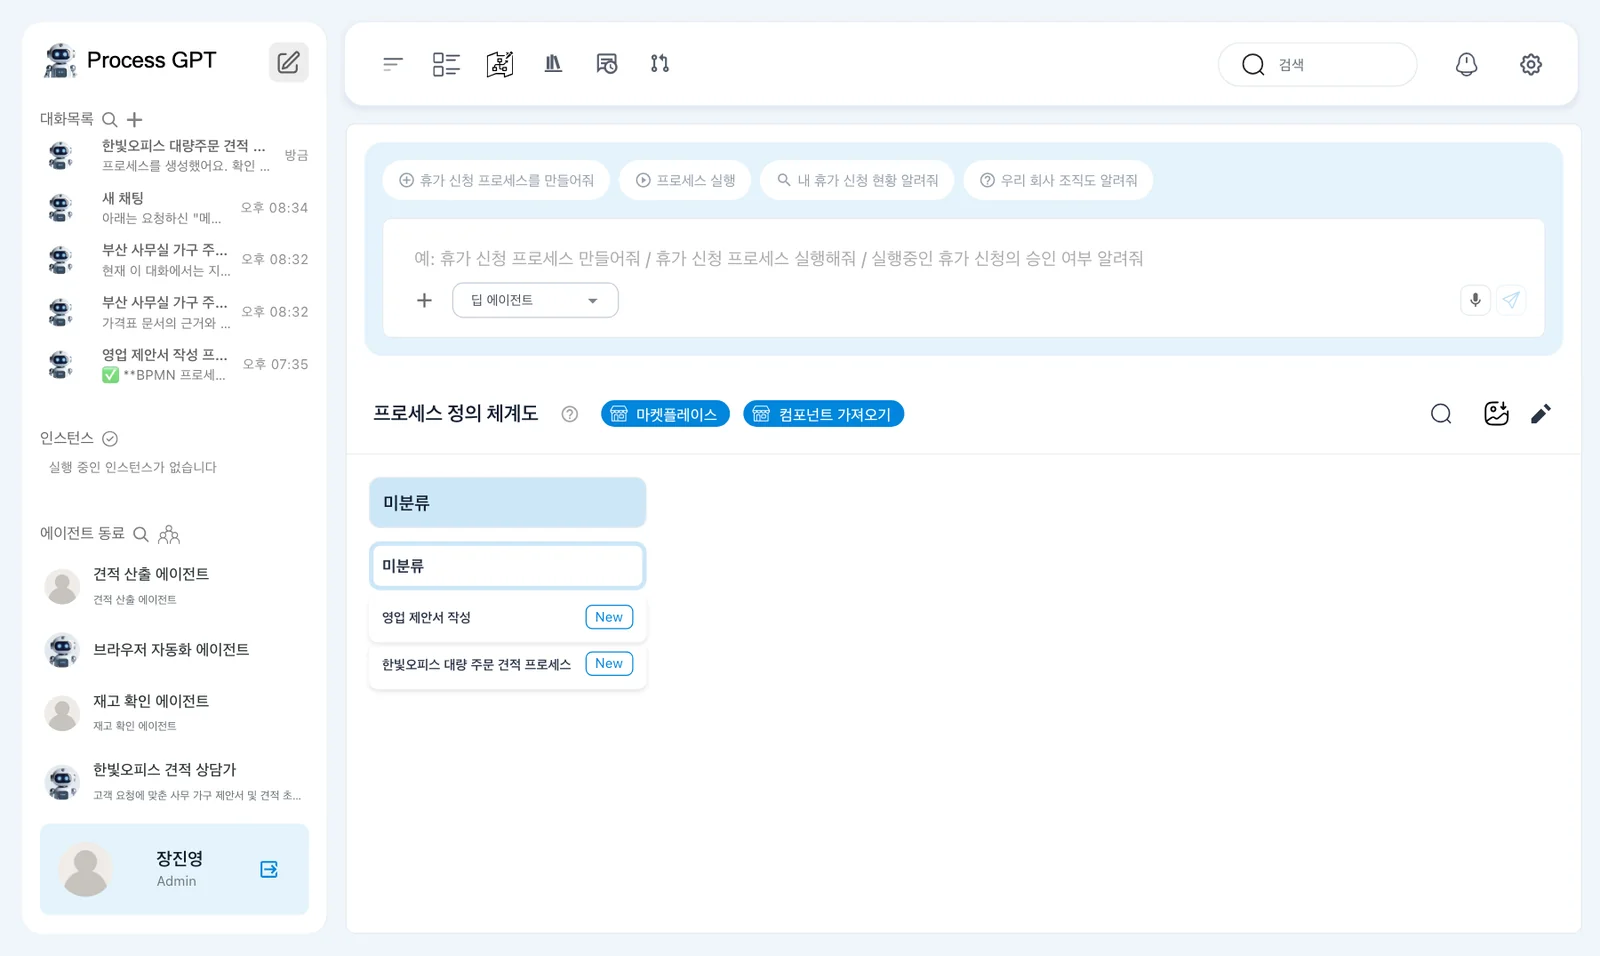Image resolution: width=1600 pixels, height=956 pixels.
Task: Open the process definition map icon
Action: (x=500, y=64)
